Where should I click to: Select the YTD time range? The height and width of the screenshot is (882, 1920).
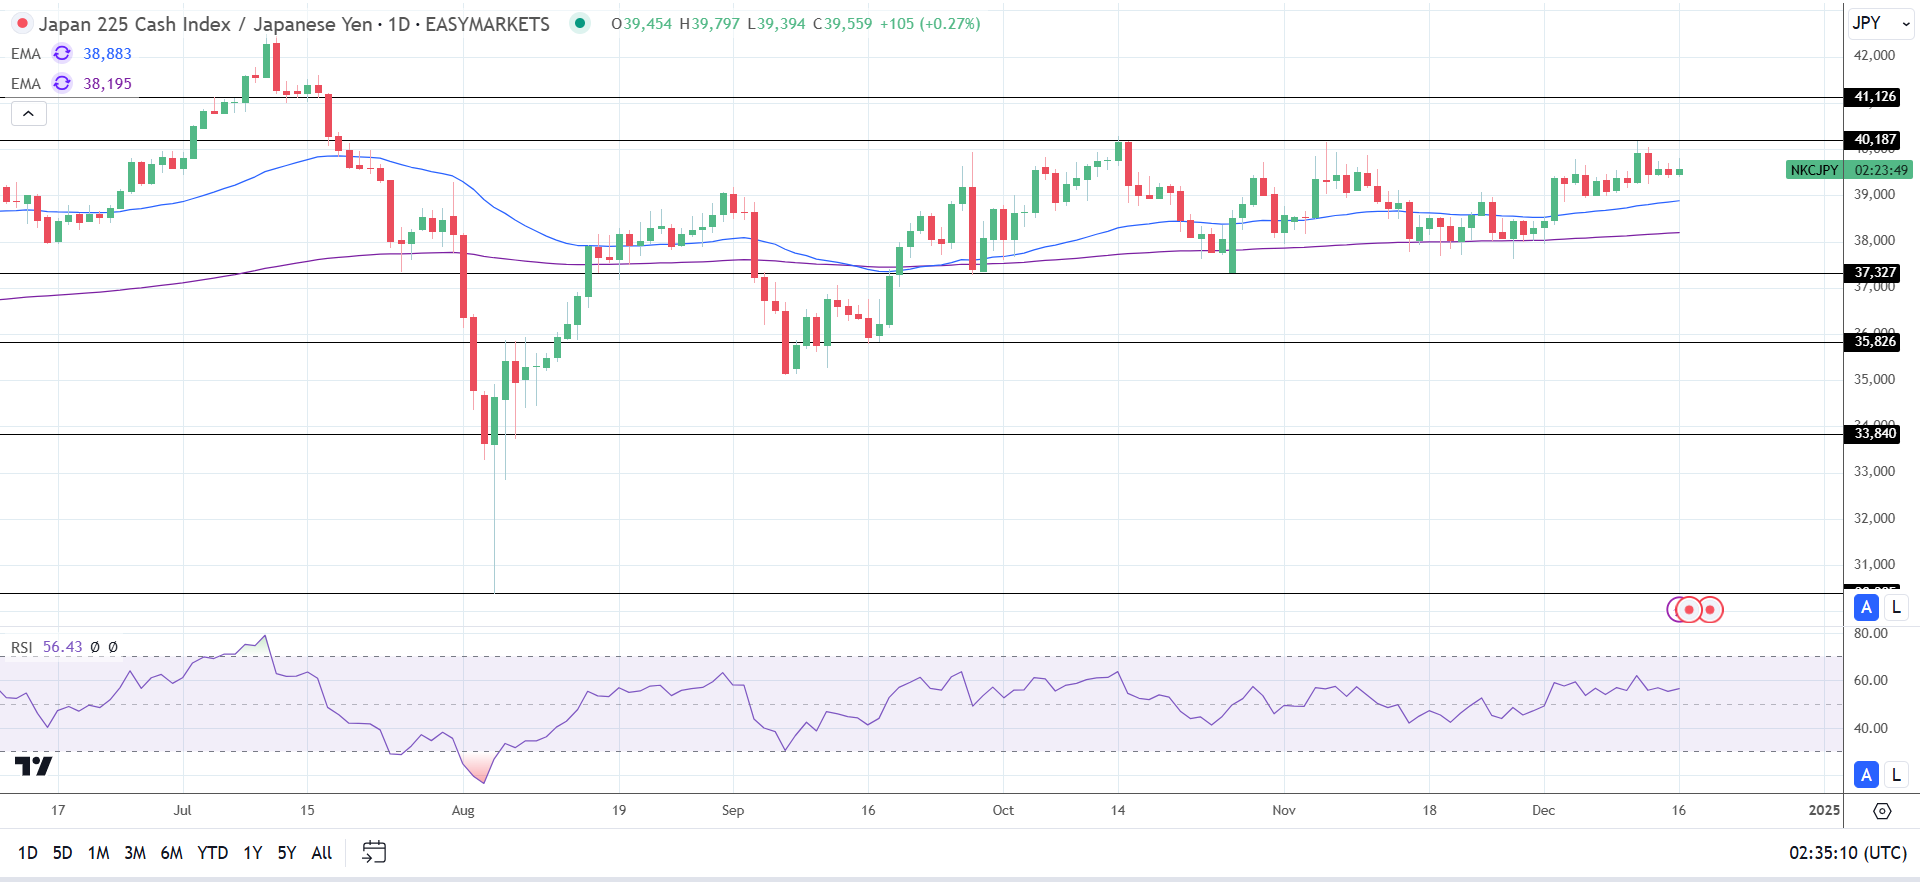(x=213, y=853)
